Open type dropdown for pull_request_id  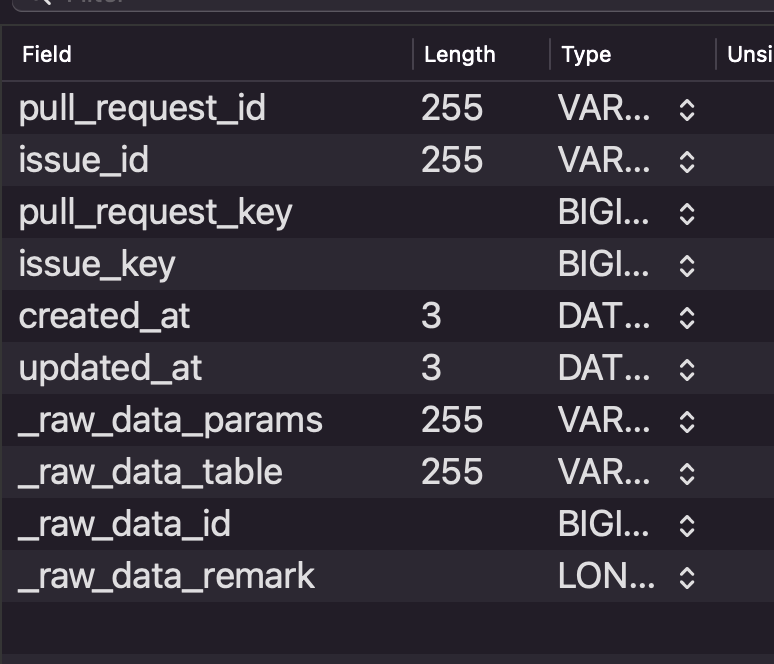(x=687, y=110)
